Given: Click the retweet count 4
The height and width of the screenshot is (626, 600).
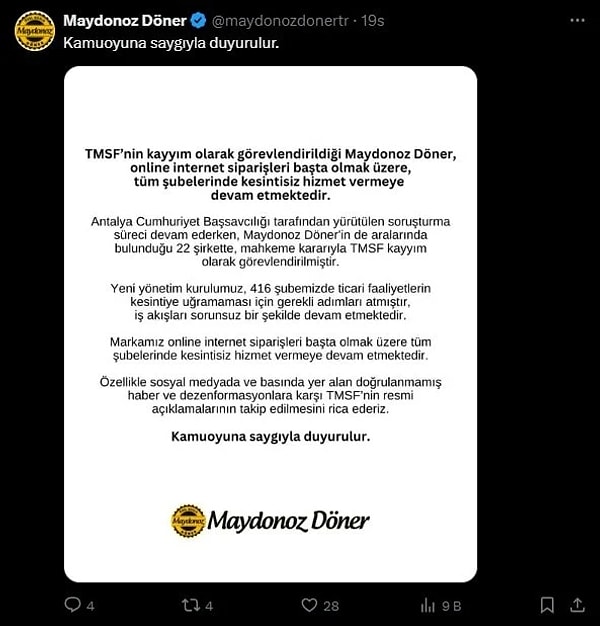Looking at the screenshot, I should tap(209, 606).
